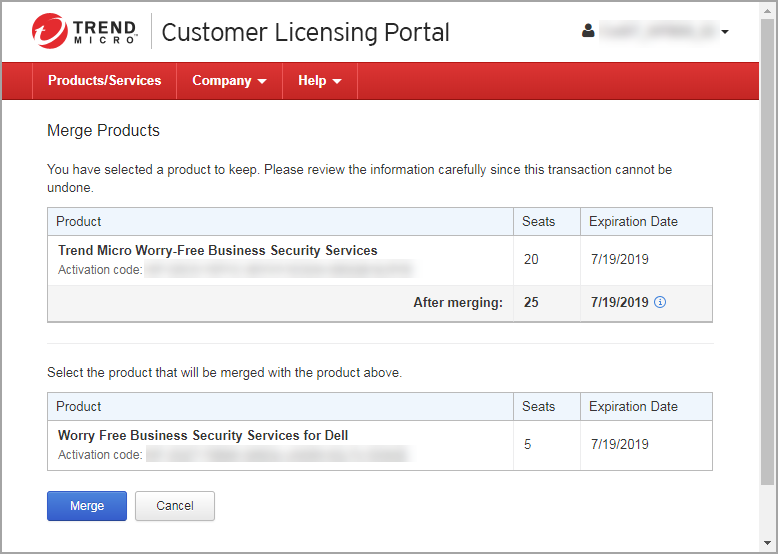
Task: Open the Company dropdown menu
Action: 229,81
